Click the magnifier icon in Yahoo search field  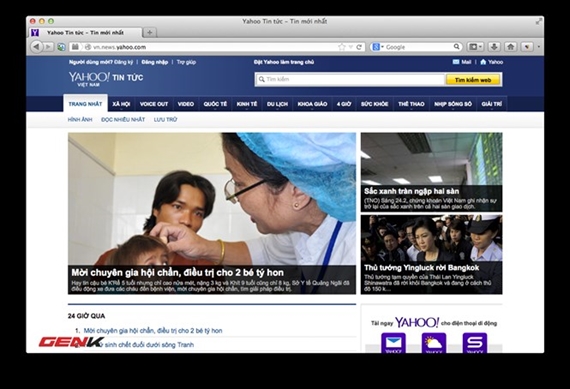click(261, 79)
